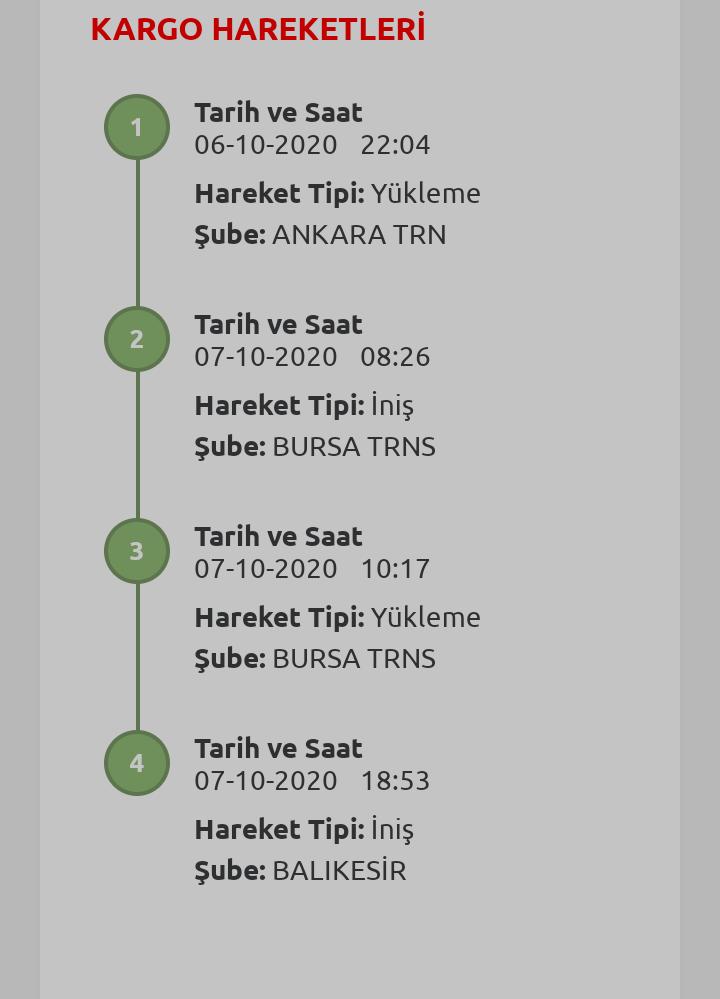Select the 07-10-2020 18:53 timestamp
The width and height of the screenshot is (720, 999).
click(x=312, y=781)
